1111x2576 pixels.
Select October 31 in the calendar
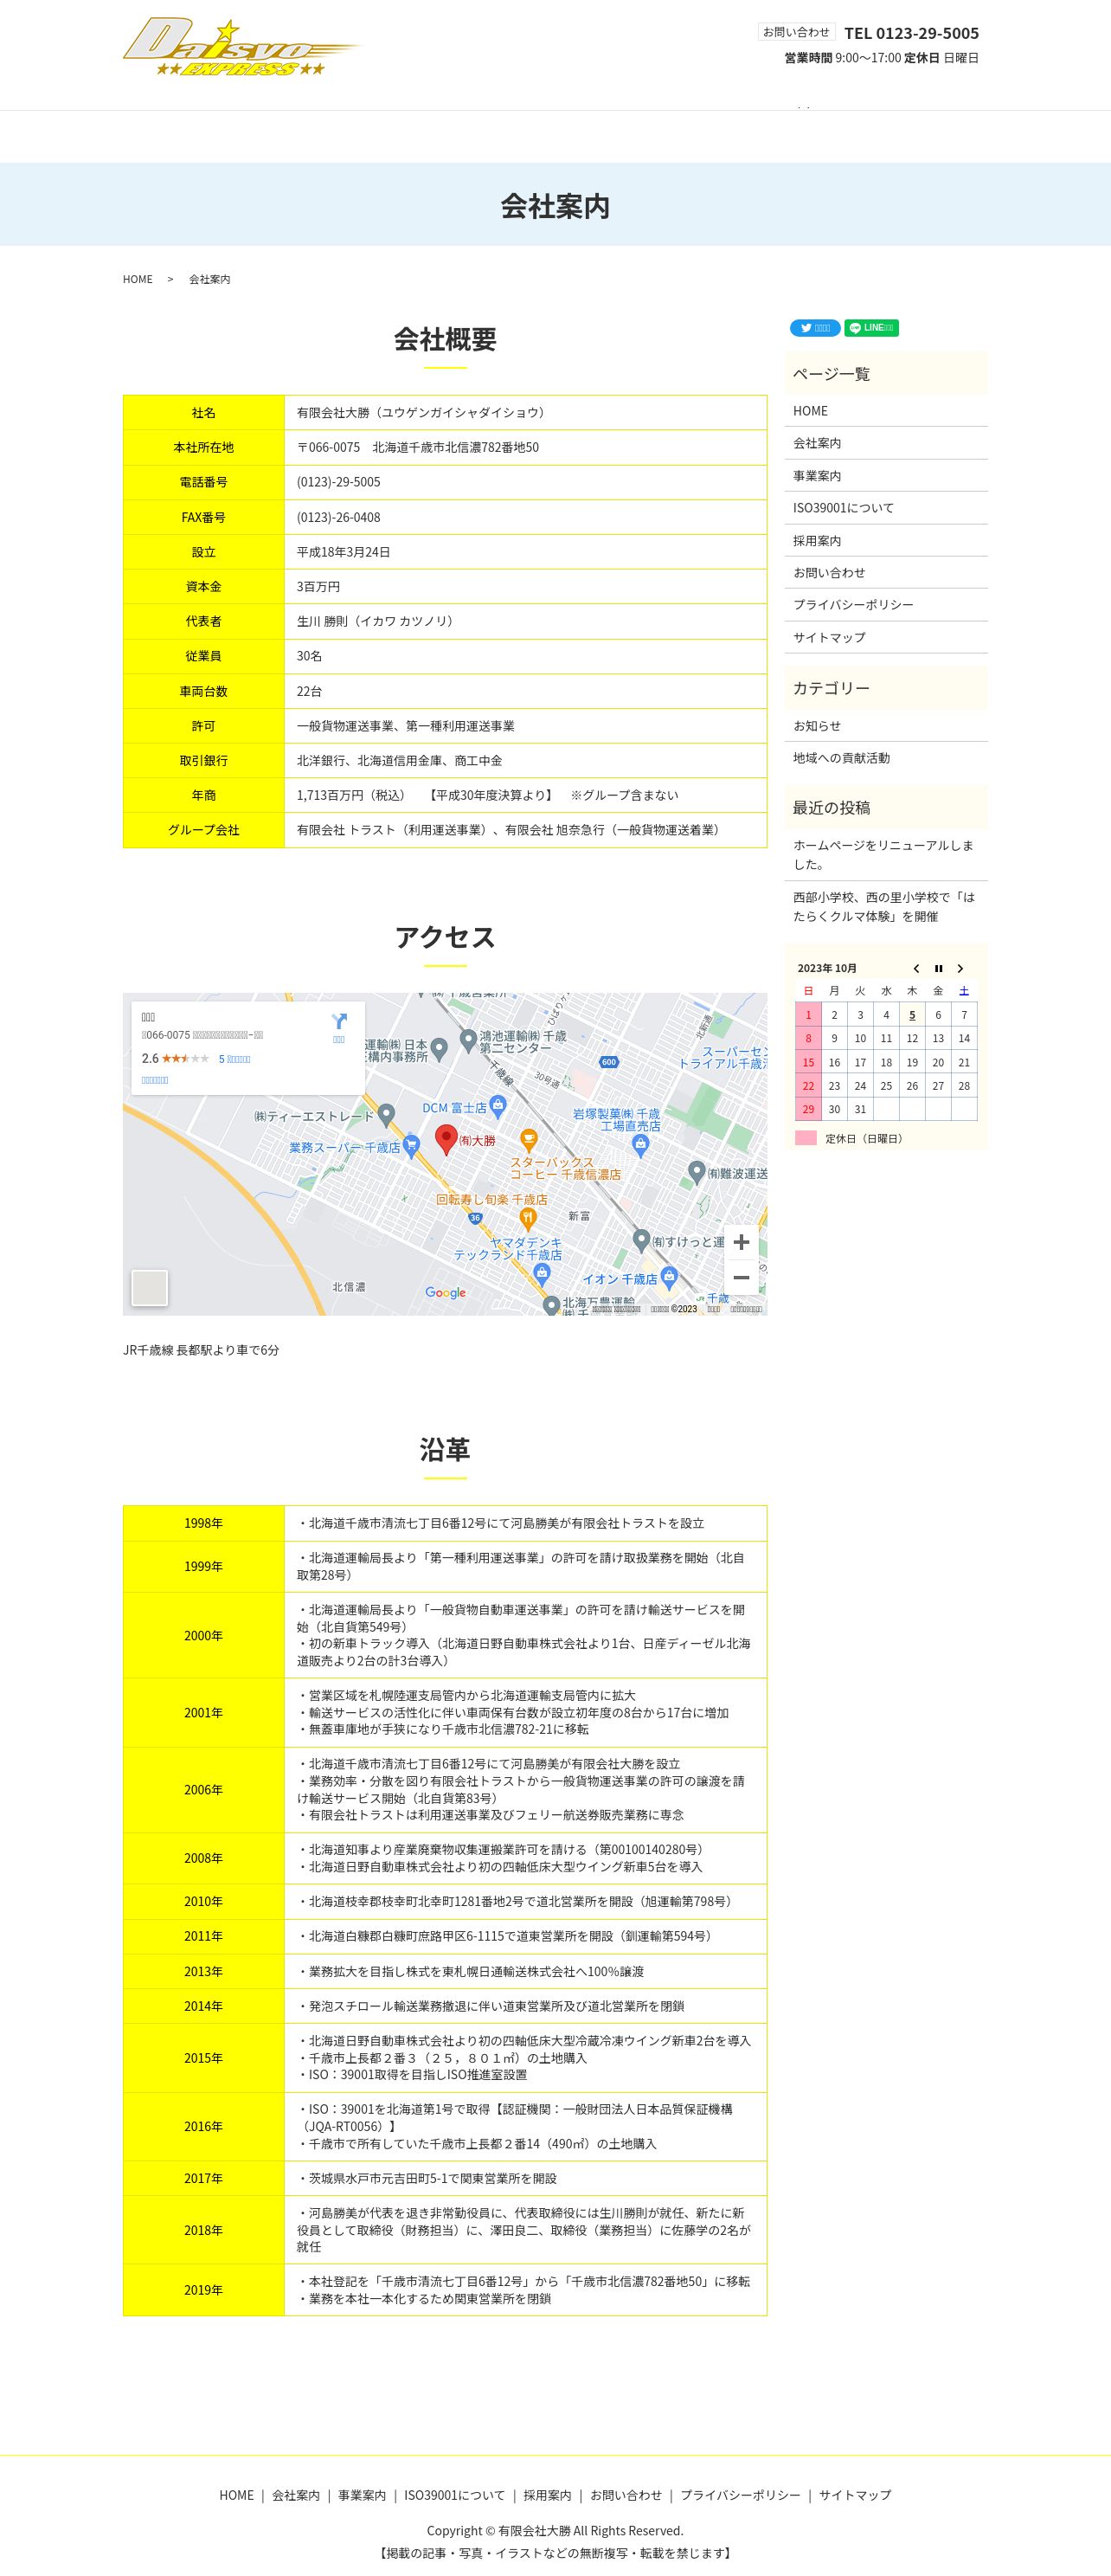click(860, 1109)
